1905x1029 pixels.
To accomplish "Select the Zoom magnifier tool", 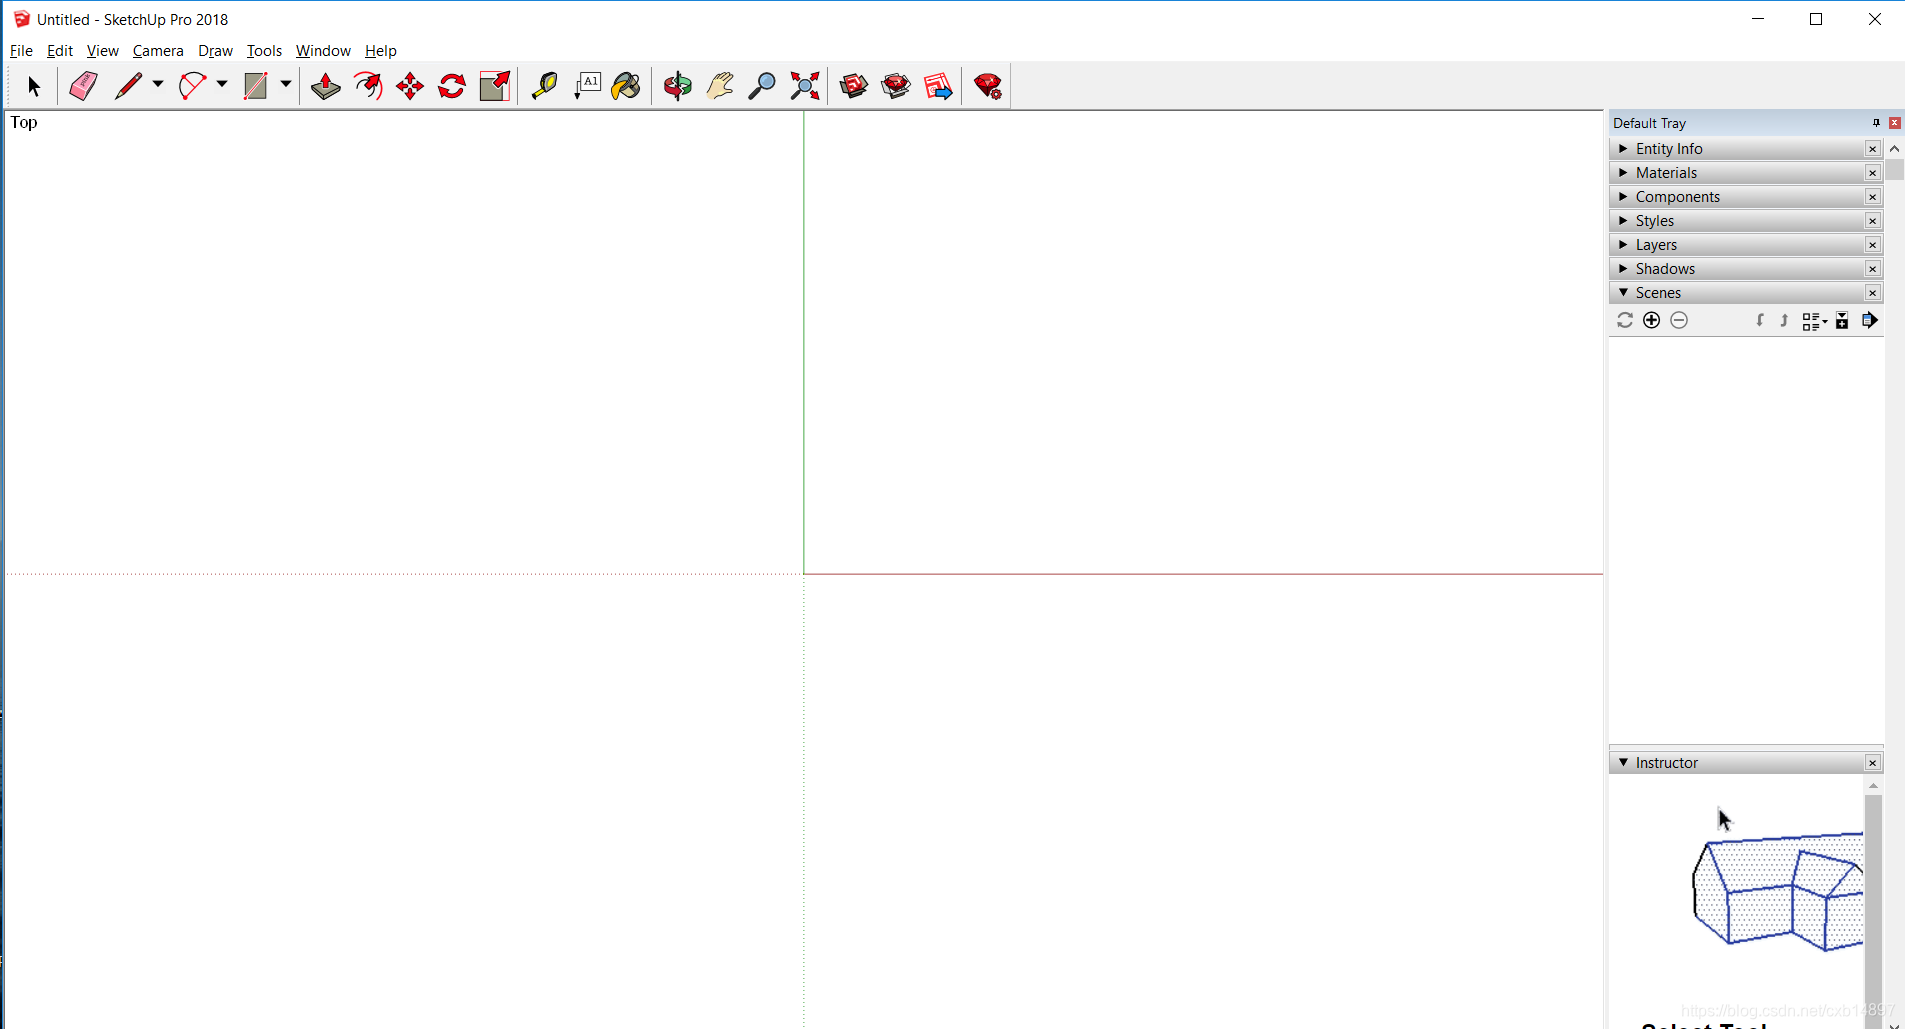I will [762, 86].
